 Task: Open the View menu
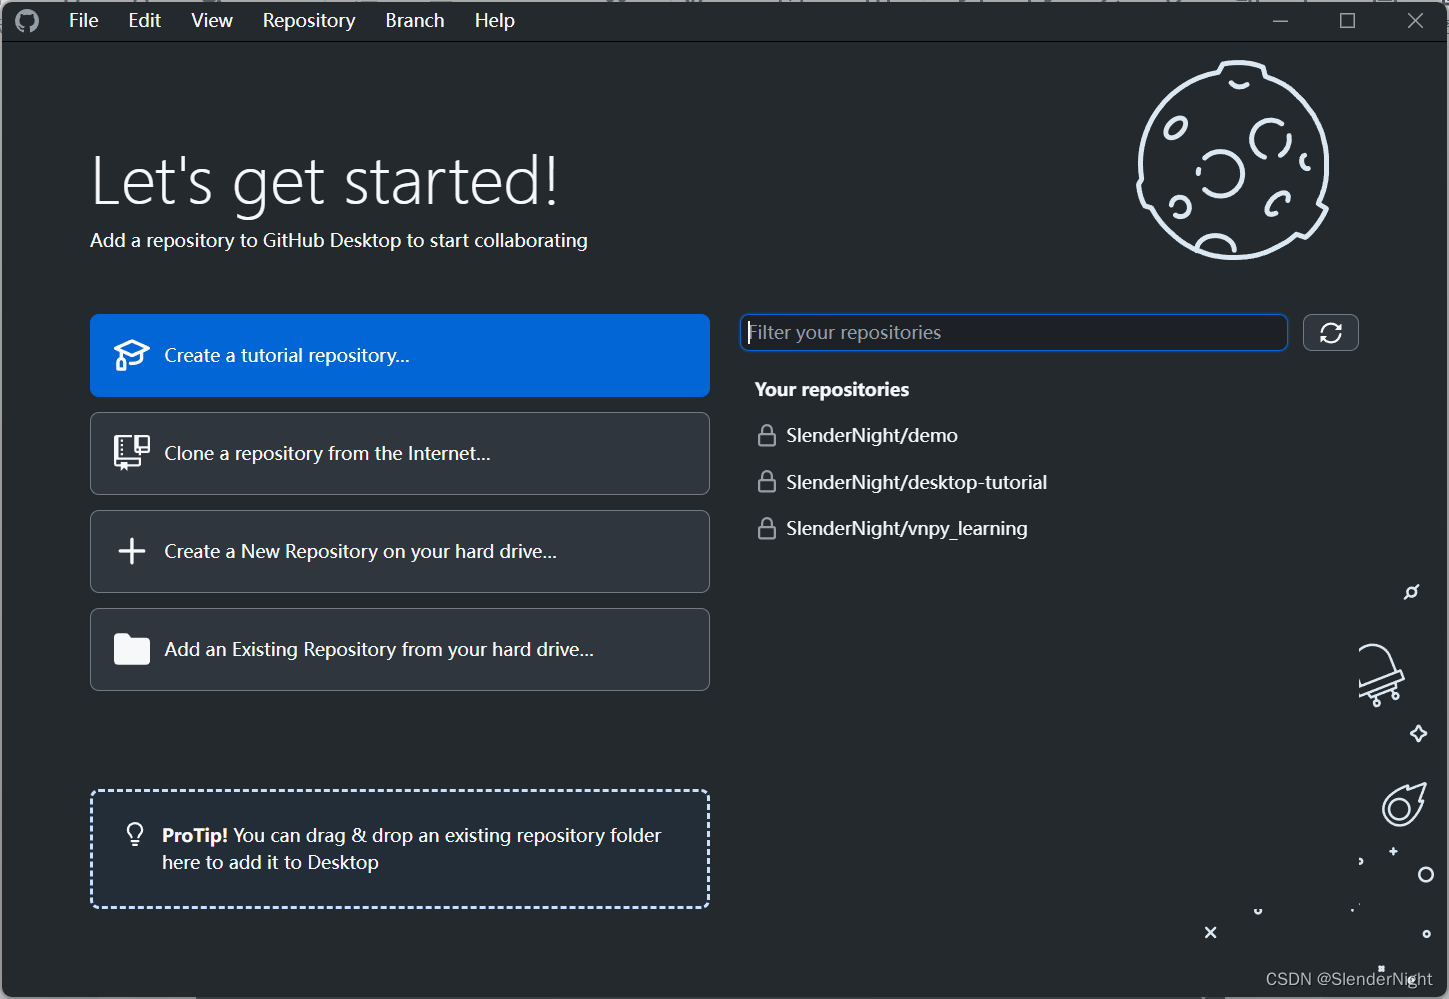pos(212,21)
